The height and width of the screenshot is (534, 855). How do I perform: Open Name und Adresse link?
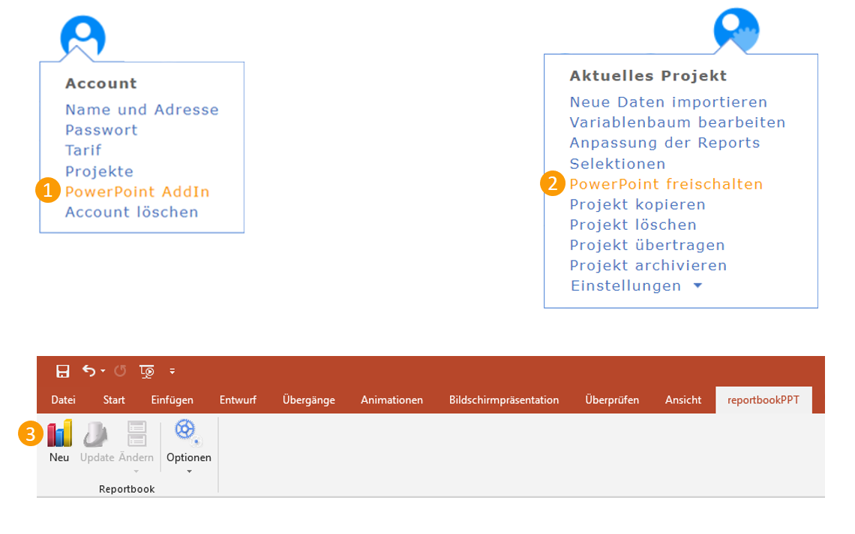[x=142, y=110]
